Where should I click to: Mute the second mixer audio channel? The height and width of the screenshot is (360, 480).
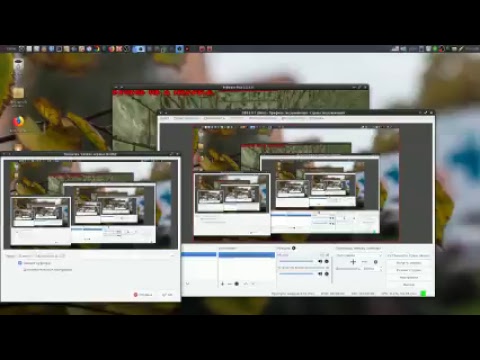pyautogui.click(x=320, y=274)
